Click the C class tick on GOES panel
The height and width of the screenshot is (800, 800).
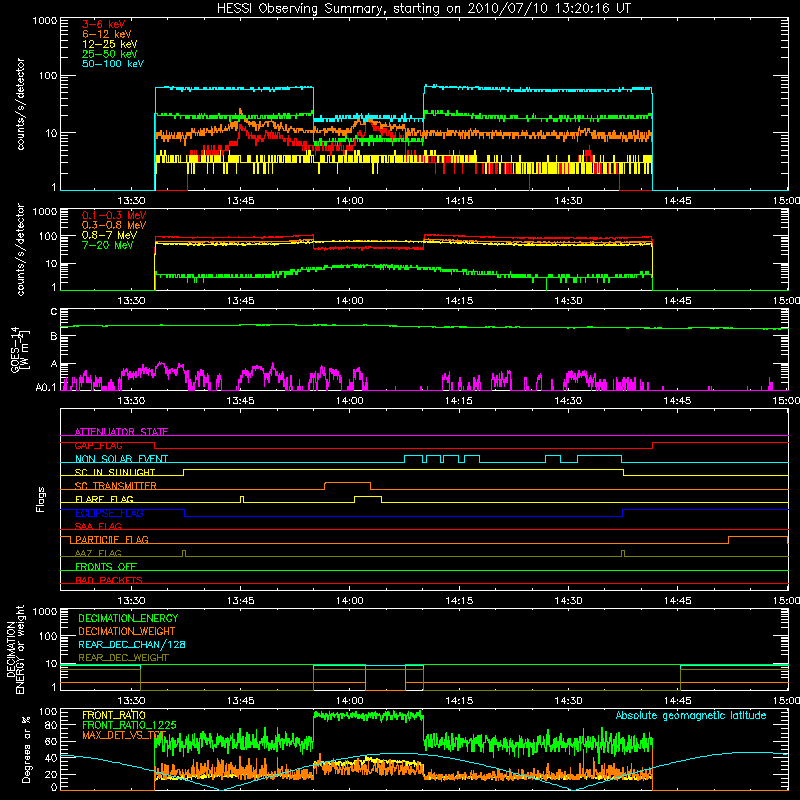click(54, 312)
